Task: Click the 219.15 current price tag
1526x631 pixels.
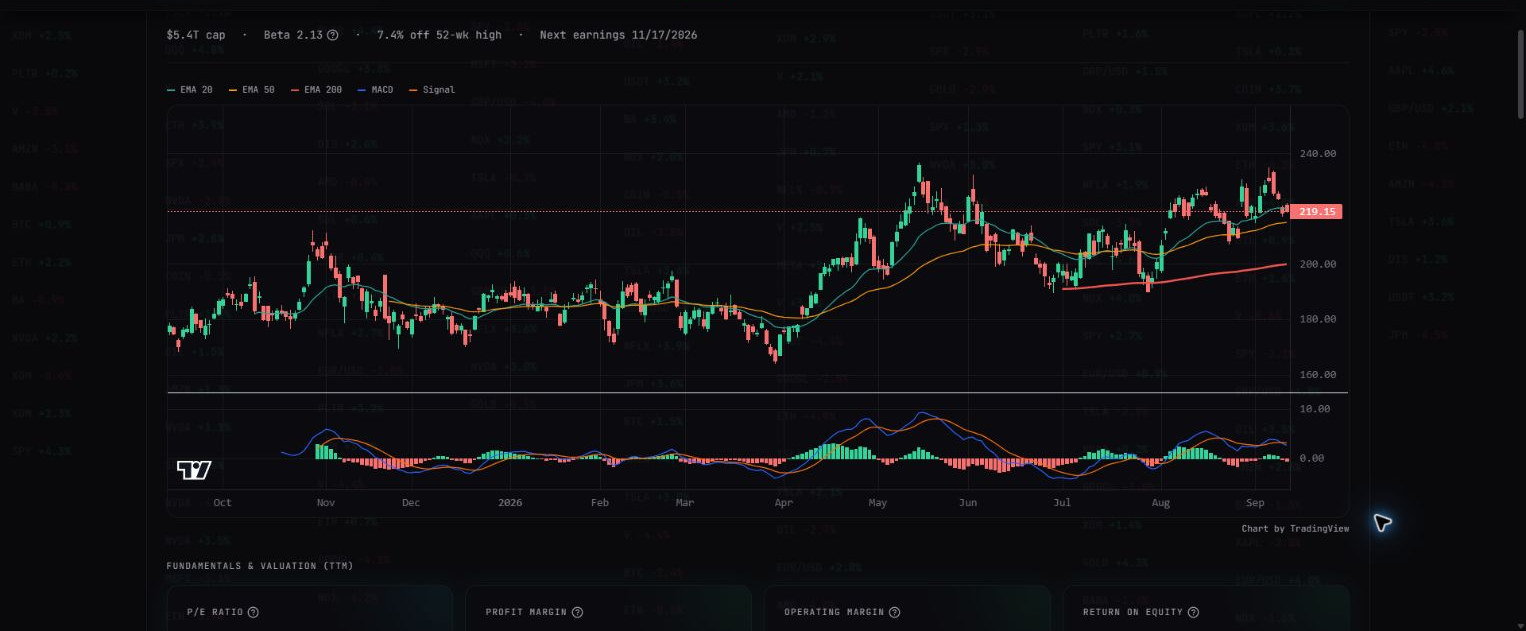Action: (1316, 212)
